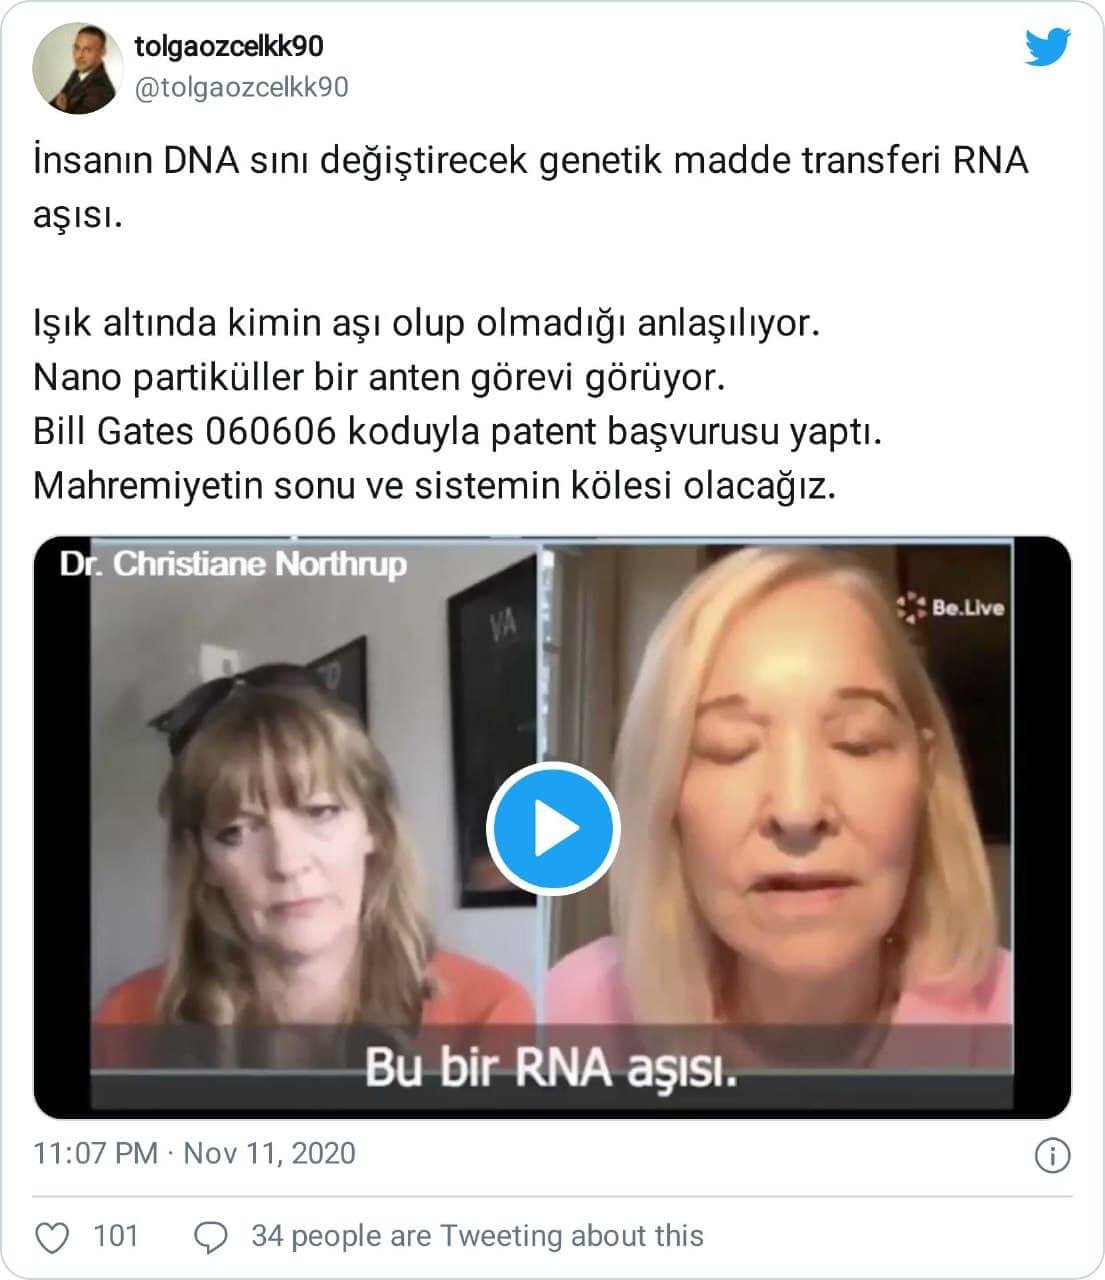Click the tolgaozcelkk90 display name
The height and width of the screenshot is (1280, 1105).
(229, 46)
